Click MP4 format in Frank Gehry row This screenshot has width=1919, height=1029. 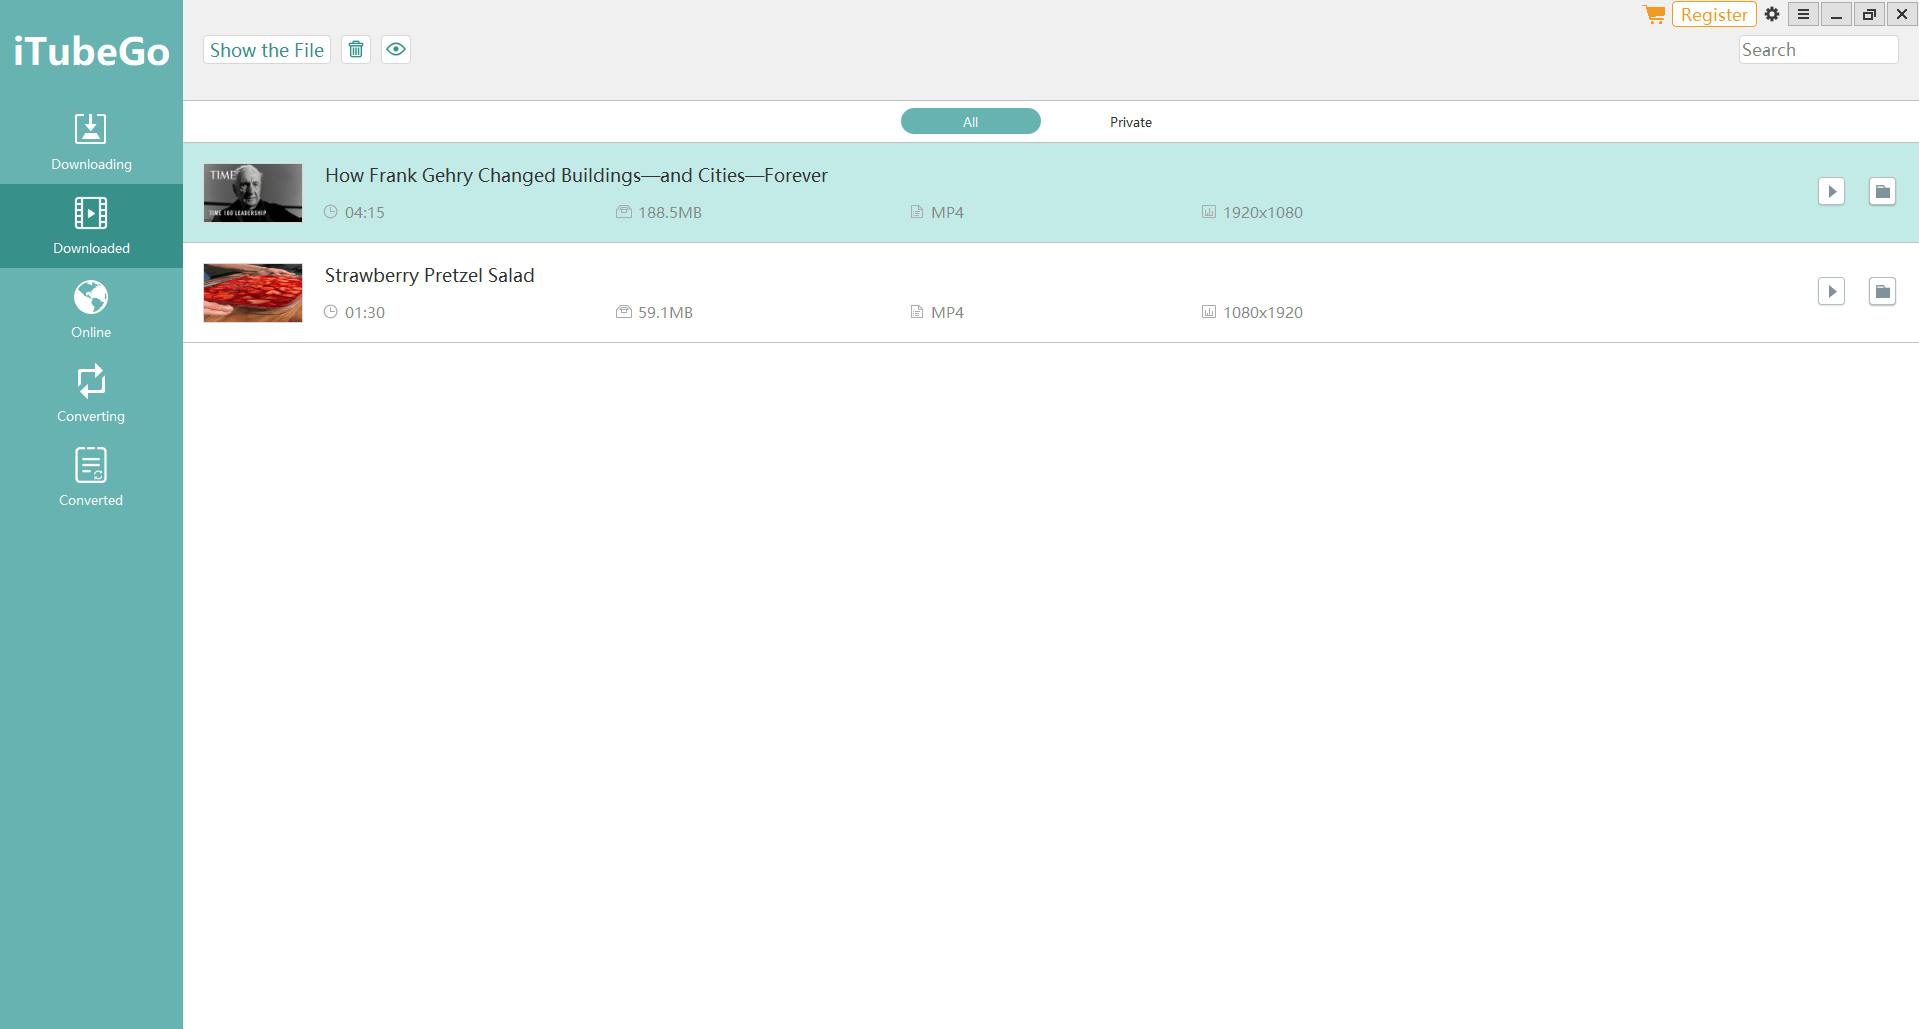(x=947, y=213)
